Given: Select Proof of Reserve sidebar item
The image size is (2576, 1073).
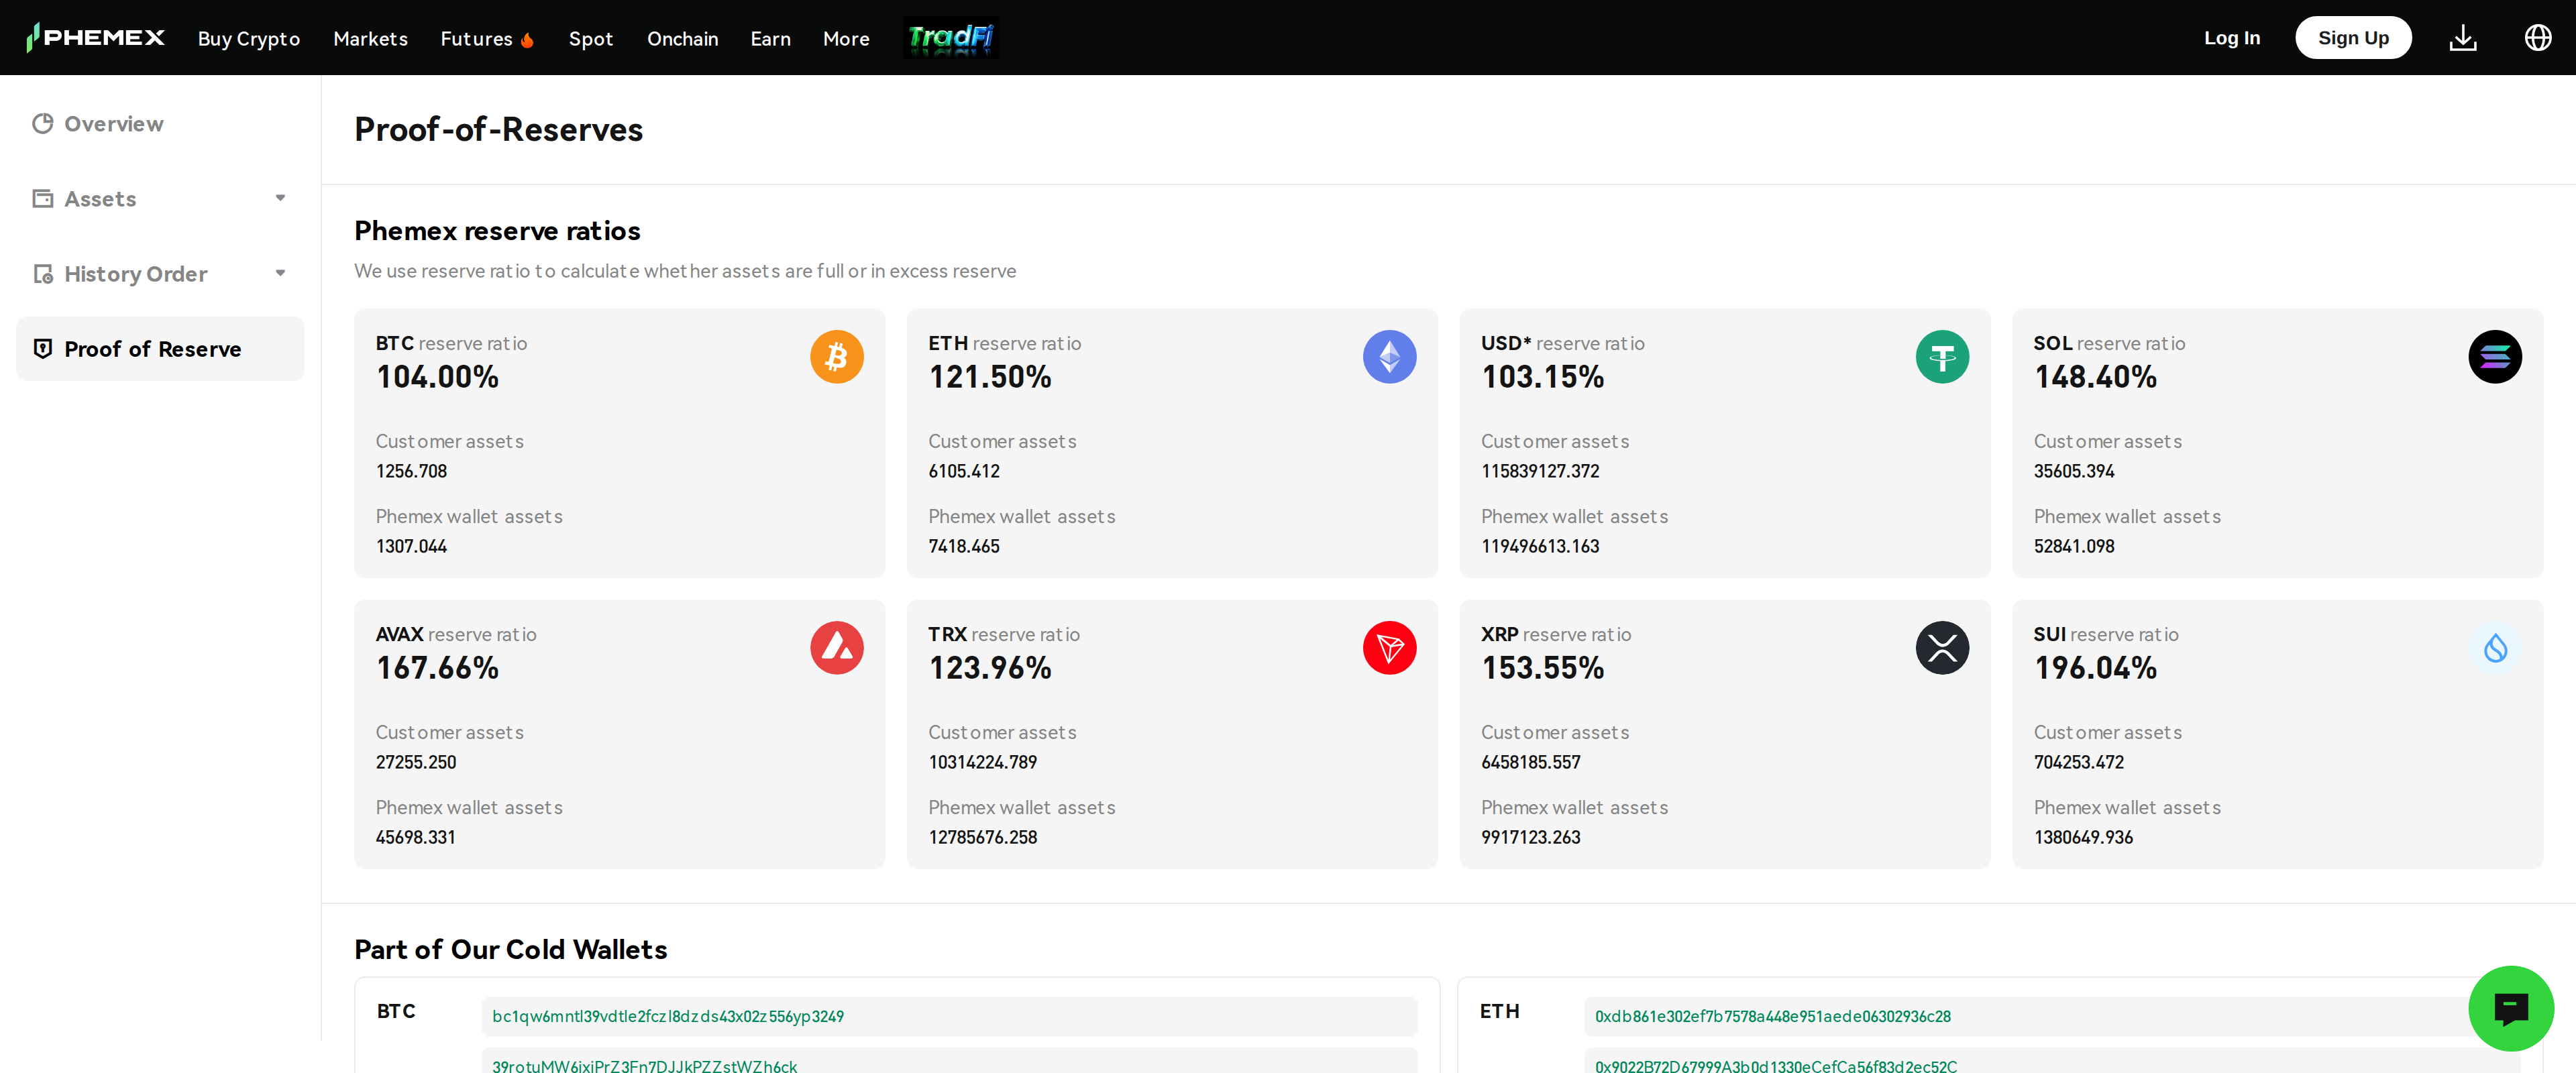Looking at the screenshot, I should (x=160, y=348).
